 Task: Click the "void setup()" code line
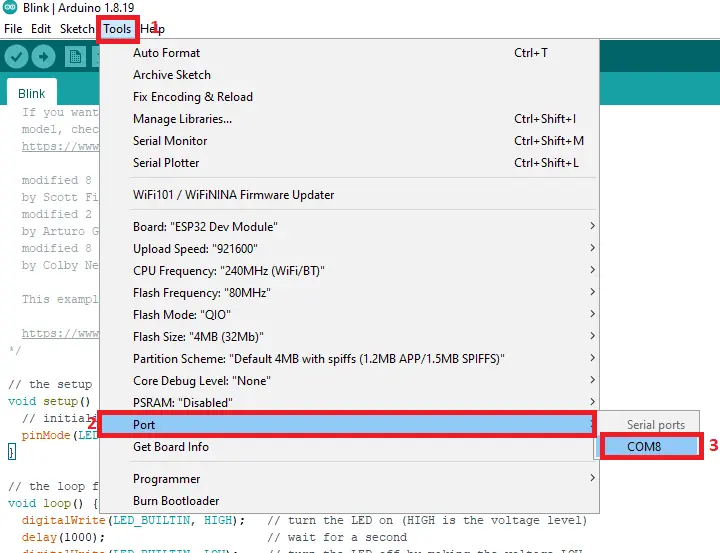click(49, 401)
